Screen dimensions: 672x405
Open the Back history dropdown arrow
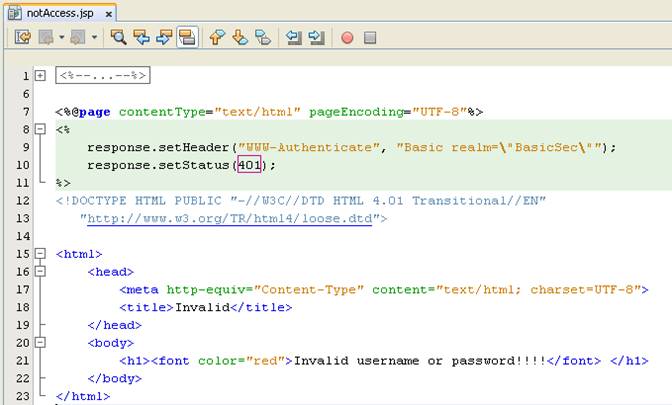point(62,37)
